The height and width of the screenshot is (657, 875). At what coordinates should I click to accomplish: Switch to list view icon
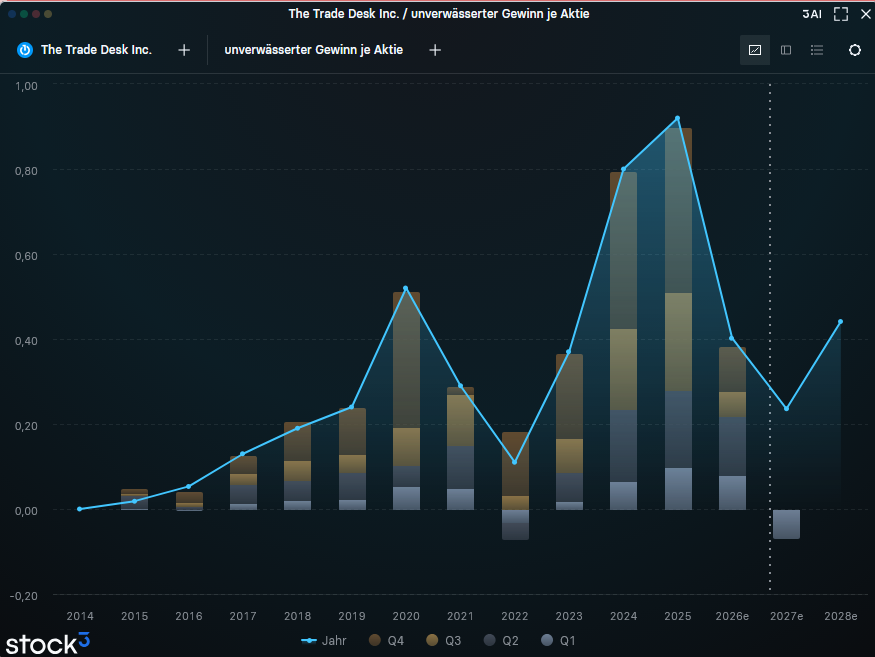click(817, 50)
